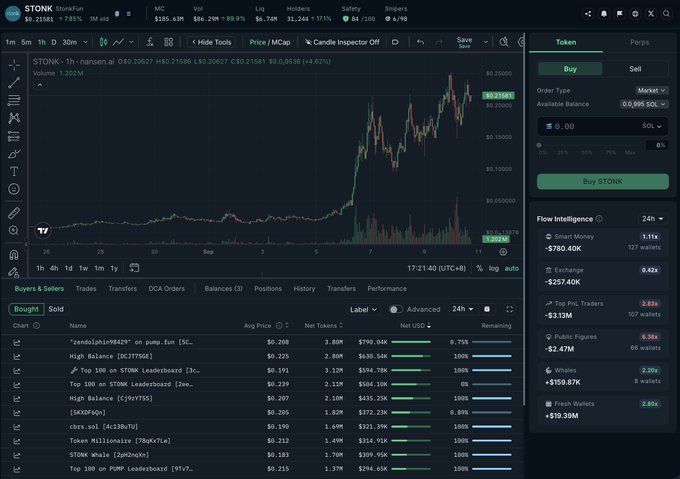Select the crosshair cursor tool
The image size is (680, 479).
(x=14, y=65)
